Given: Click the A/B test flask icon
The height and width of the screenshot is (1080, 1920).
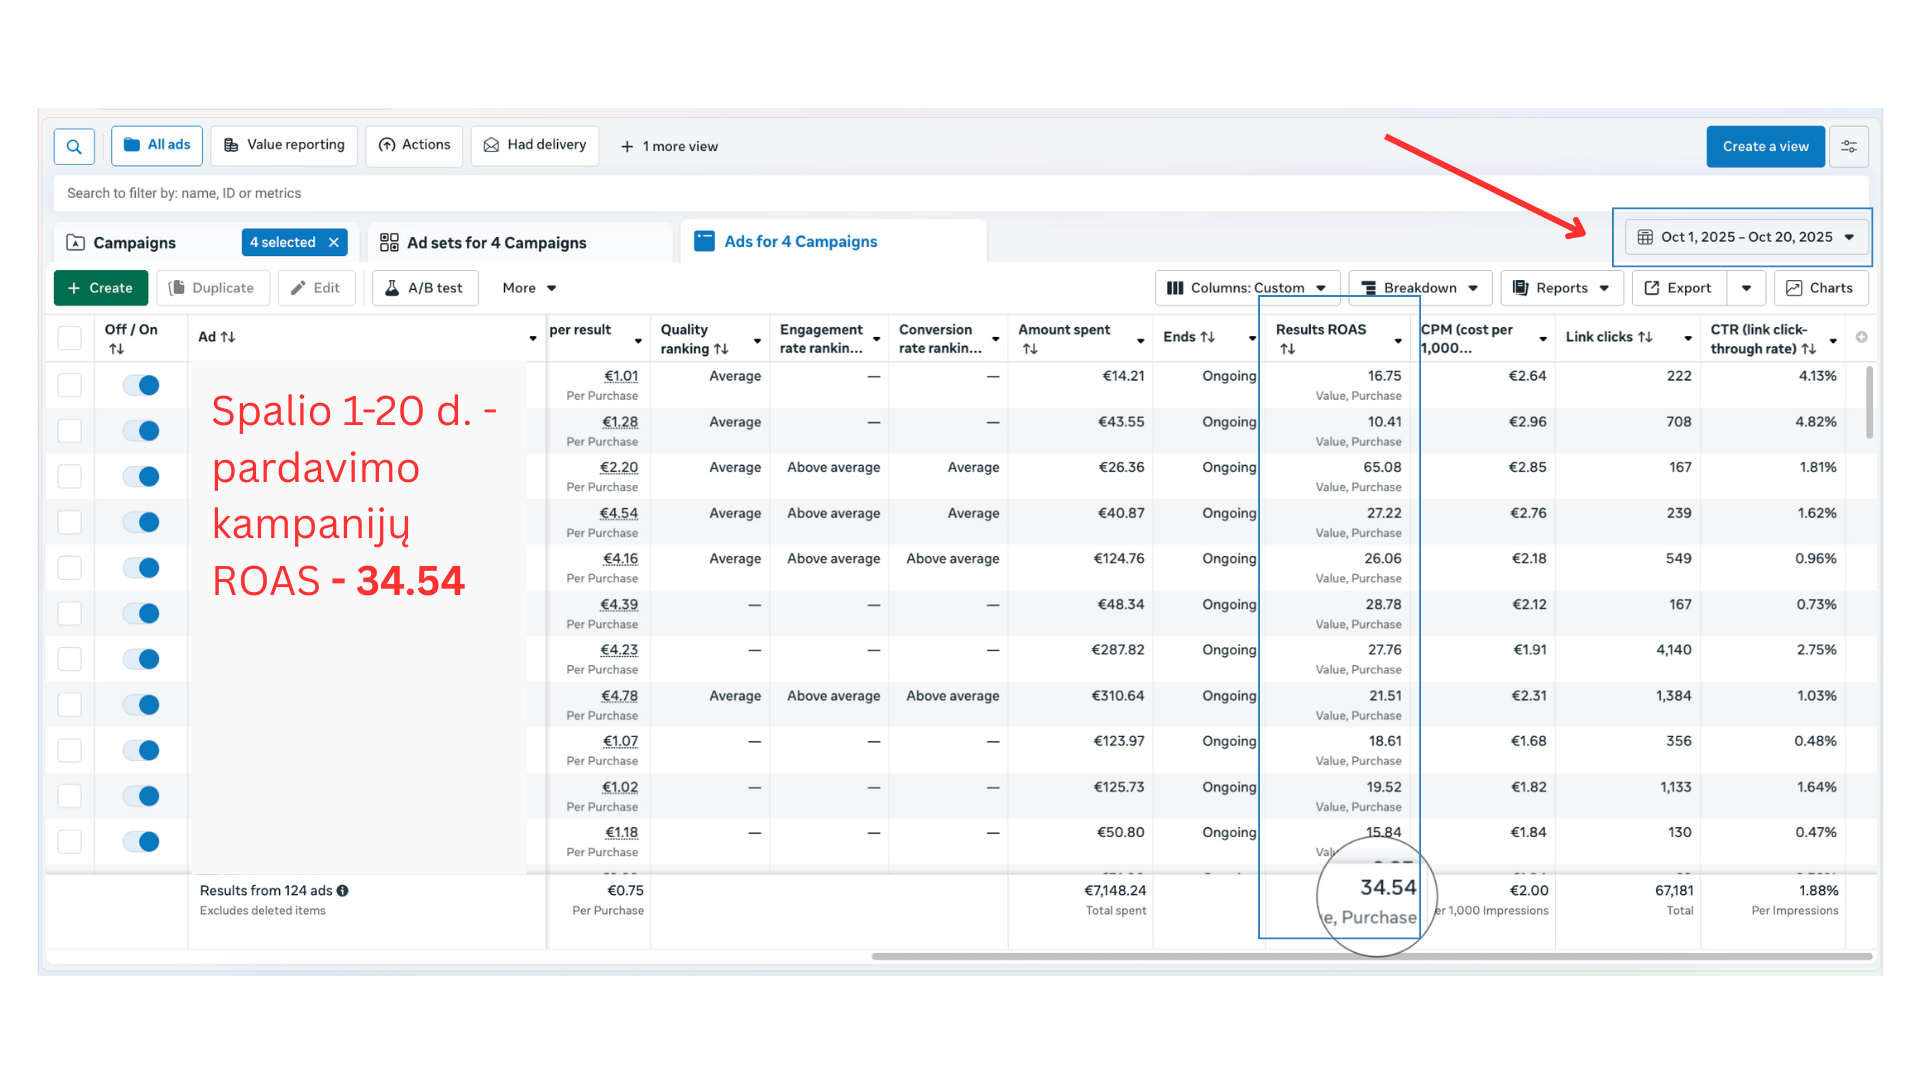Looking at the screenshot, I should tap(393, 288).
